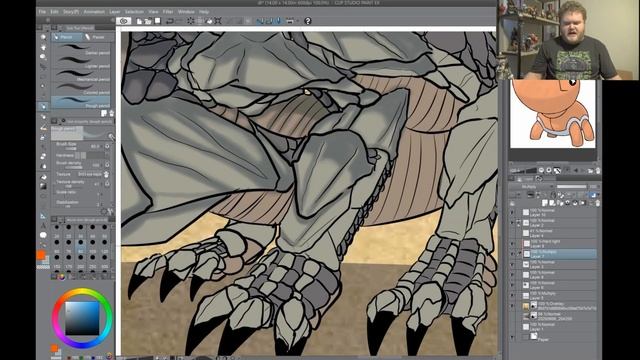This screenshot has height=360, width=640.
Task: Select the Gradient tool in toolbox
Action: click(43, 186)
